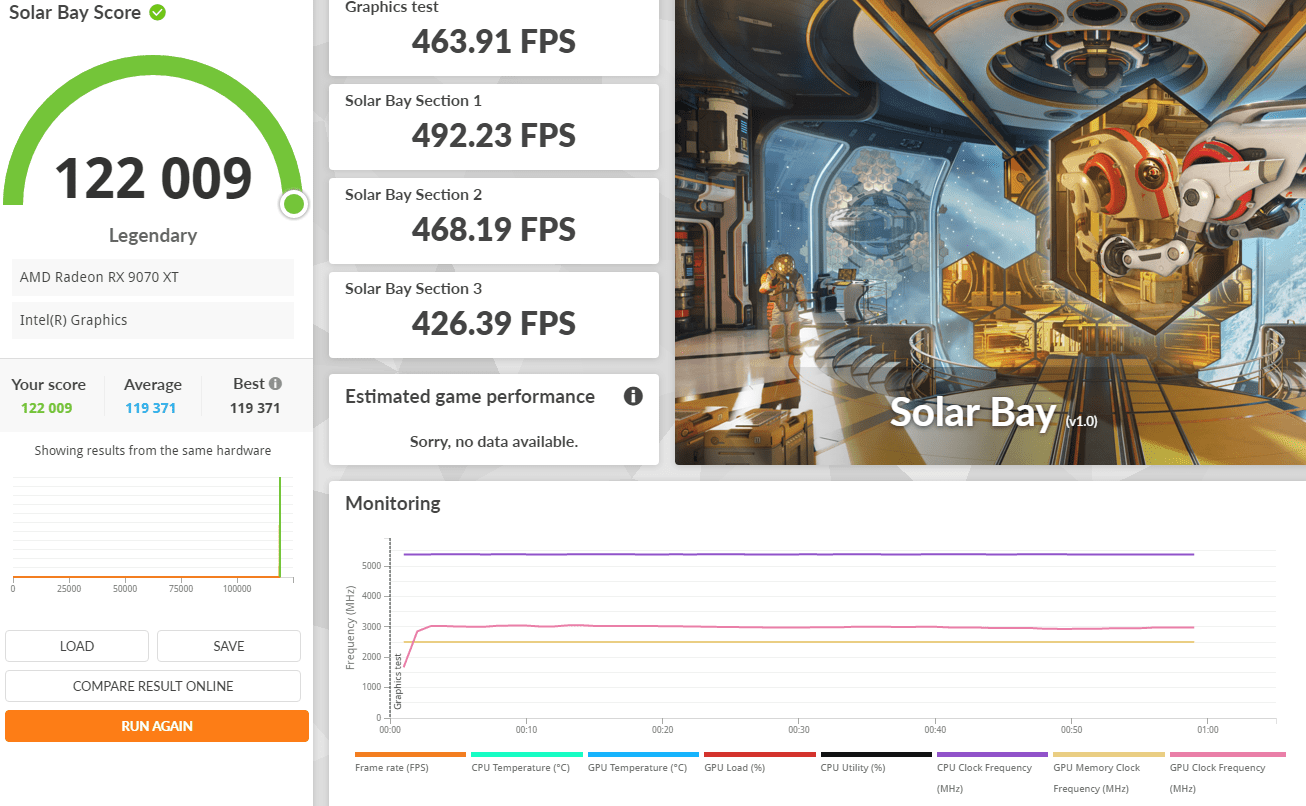The height and width of the screenshot is (806, 1306).
Task: Click the green checkmark beside Solar Bay Score
Action: [157, 13]
